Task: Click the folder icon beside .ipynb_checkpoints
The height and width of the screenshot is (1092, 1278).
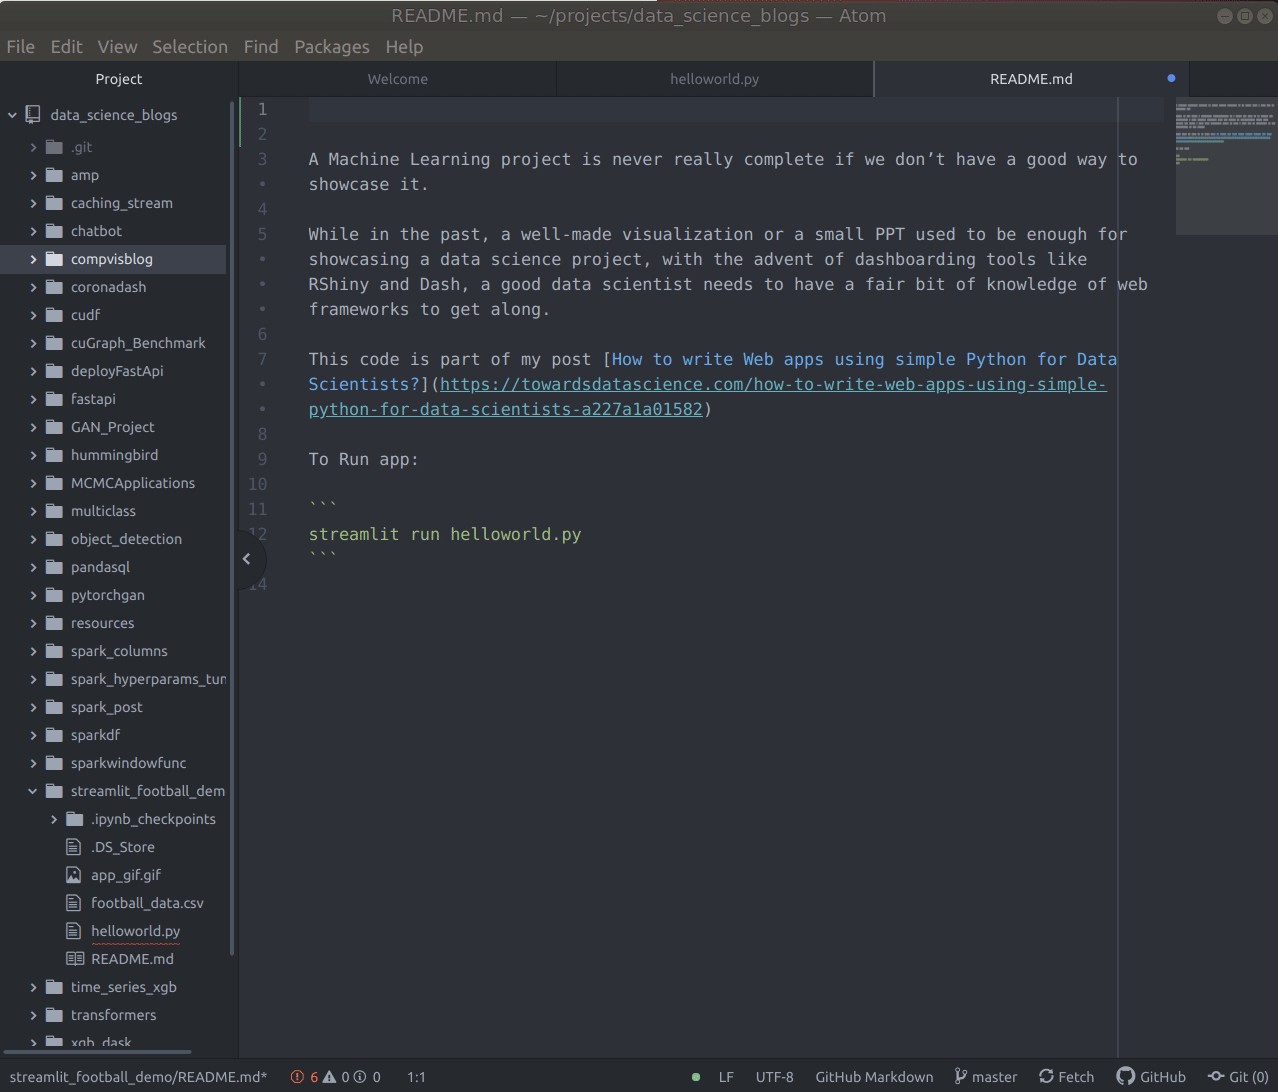Action: pos(74,819)
